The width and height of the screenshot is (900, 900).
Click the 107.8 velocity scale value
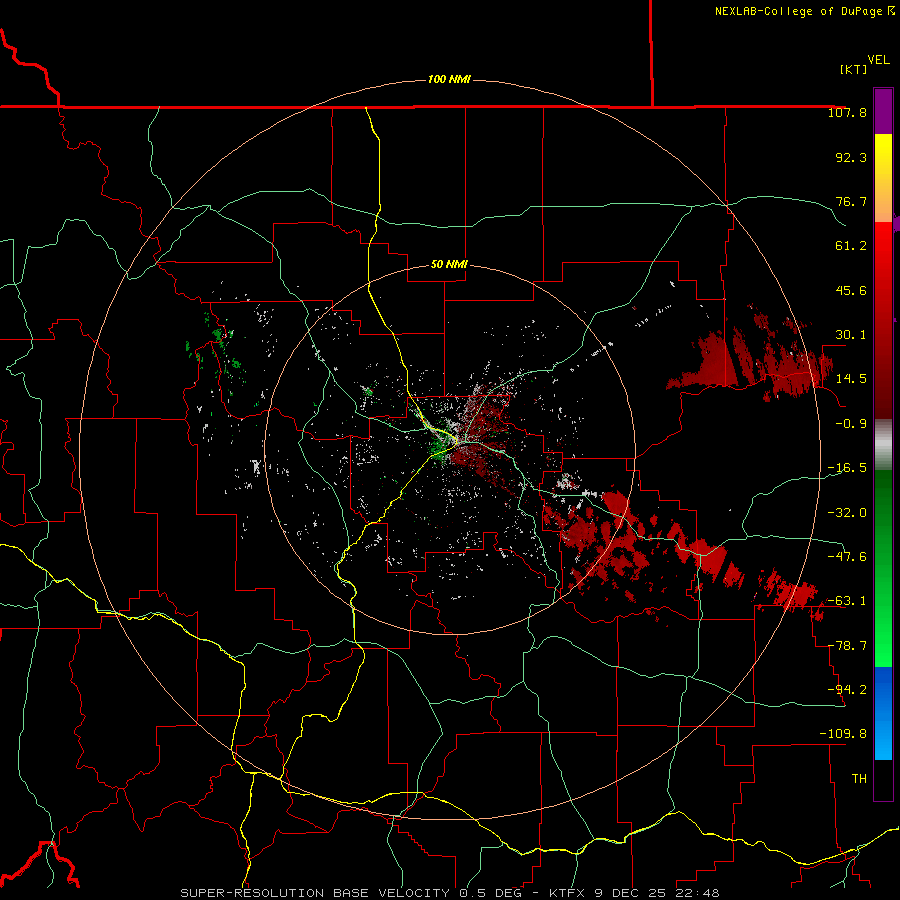click(x=847, y=112)
